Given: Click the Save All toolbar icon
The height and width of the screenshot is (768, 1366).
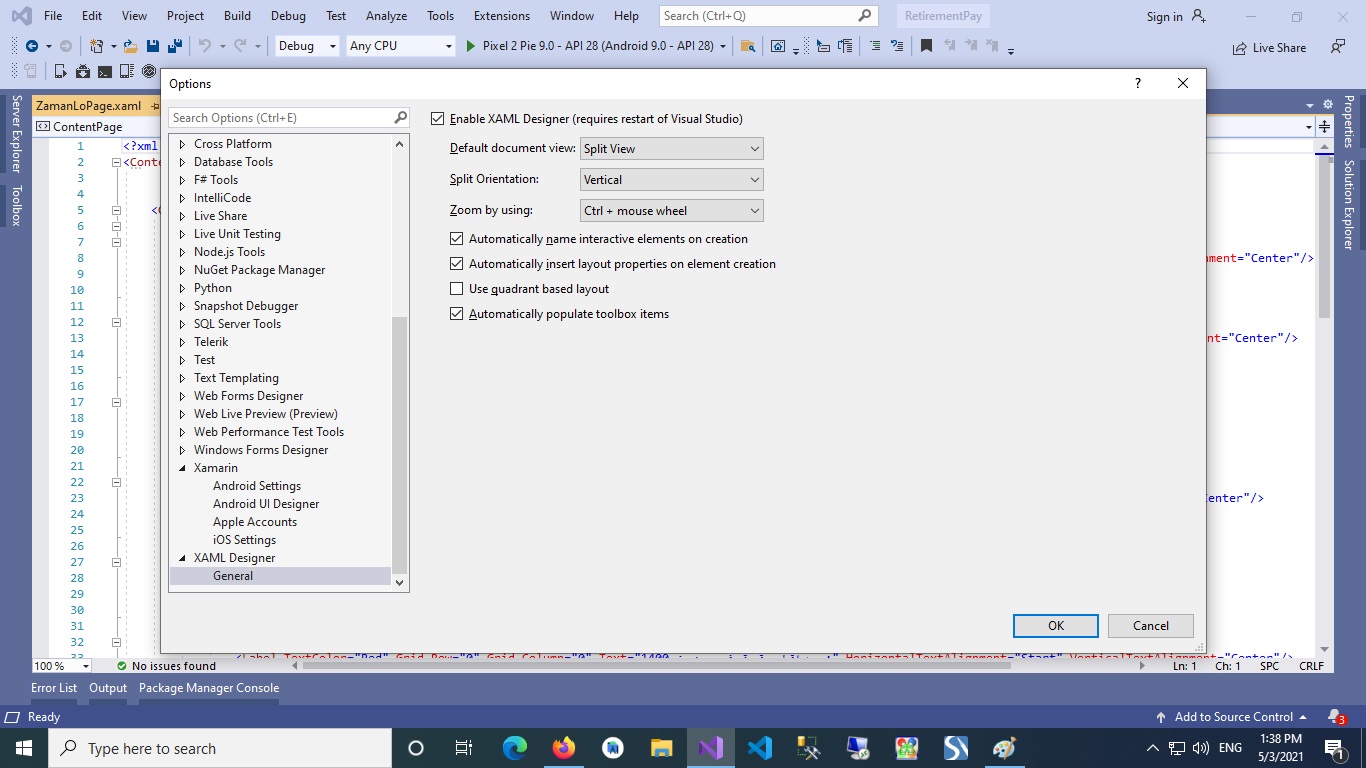Looking at the screenshot, I should point(174,46).
